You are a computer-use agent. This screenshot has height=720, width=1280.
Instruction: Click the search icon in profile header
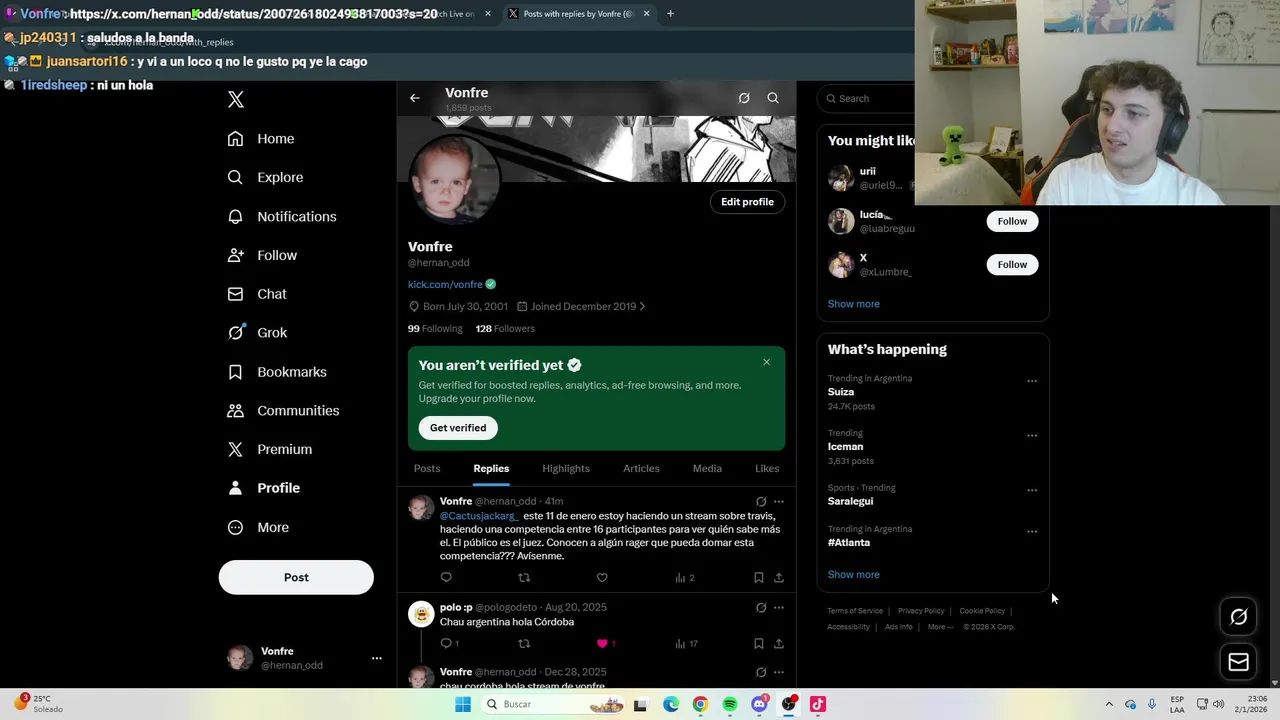[x=773, y=98]
